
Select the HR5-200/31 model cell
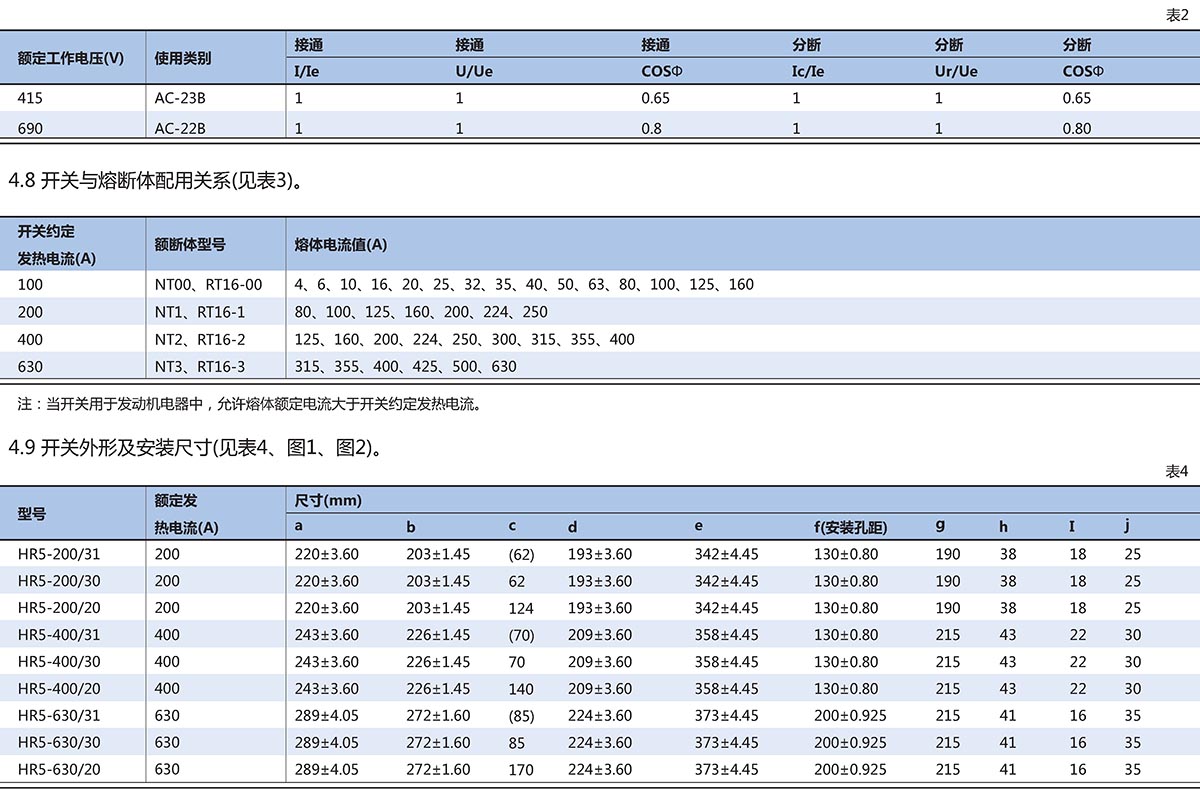tap(59, 554)
